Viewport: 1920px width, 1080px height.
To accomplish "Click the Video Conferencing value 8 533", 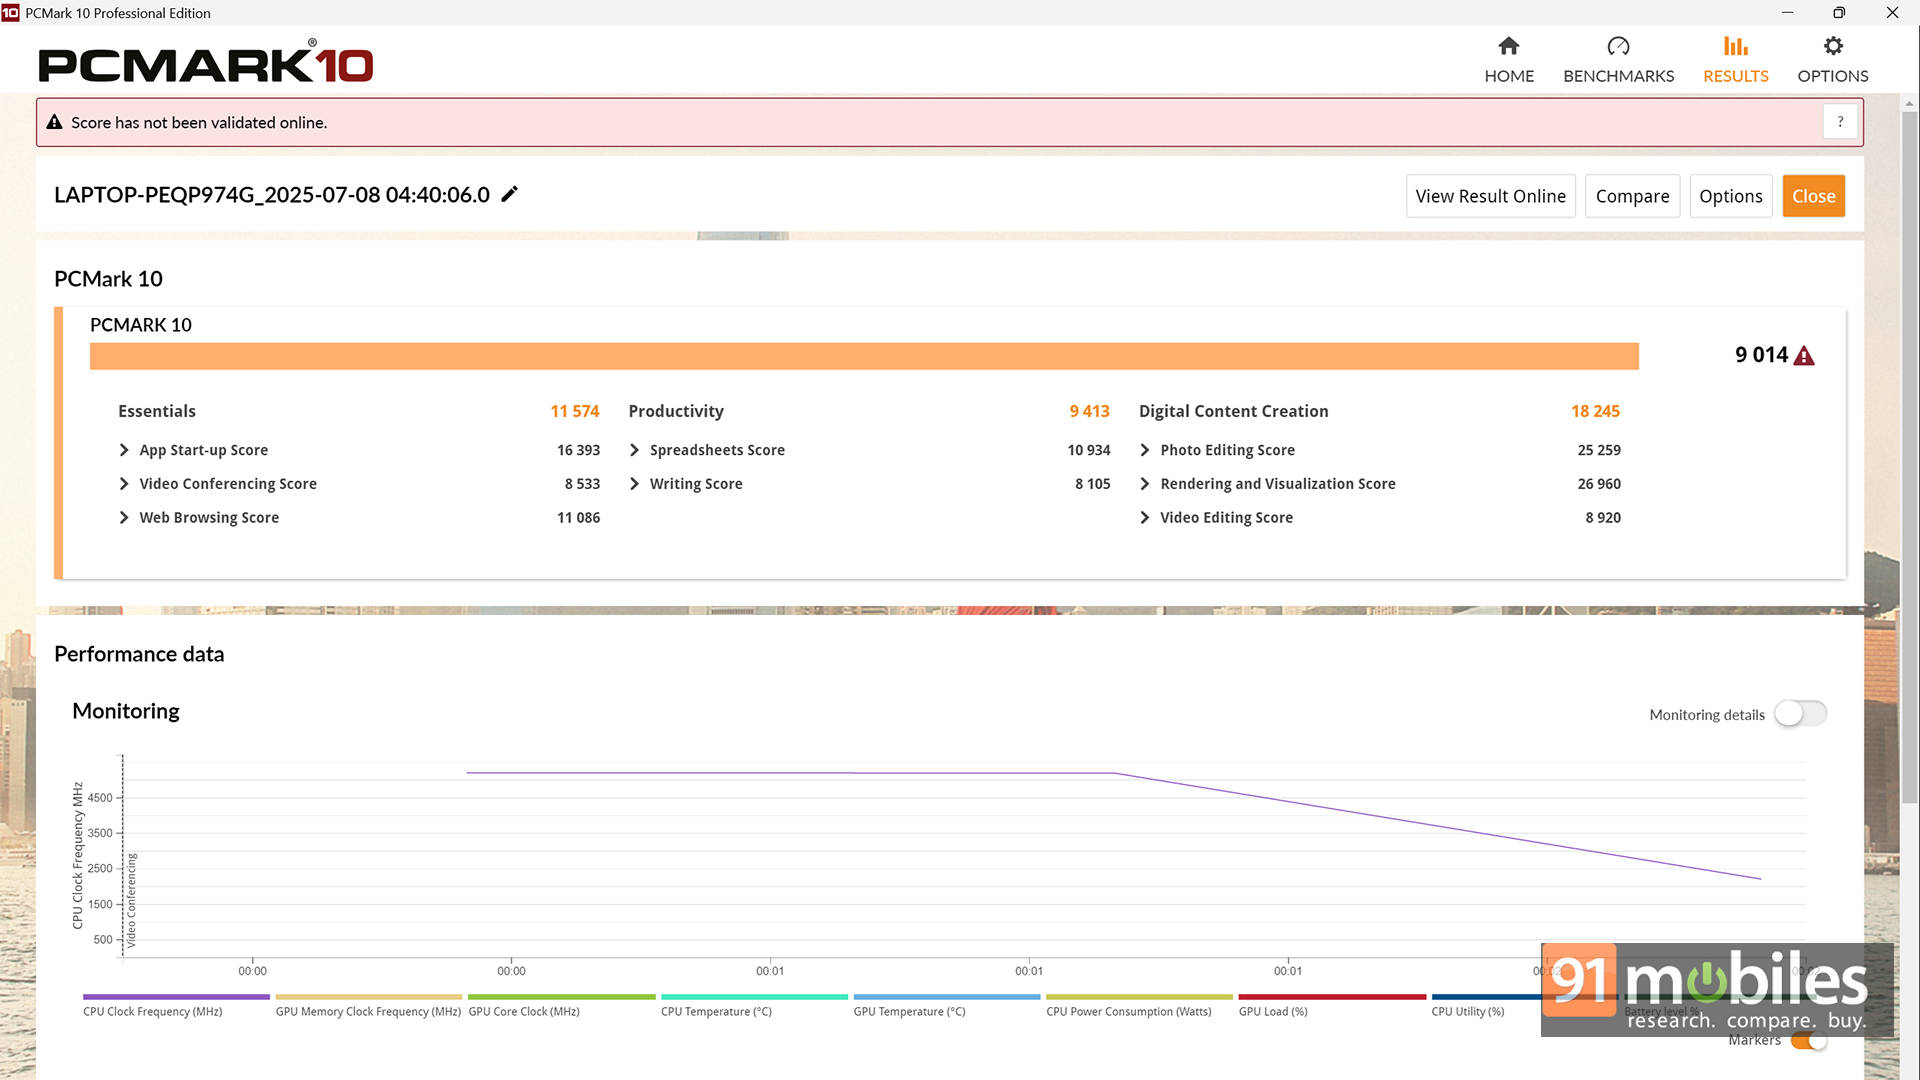I will [x=582, y=484].
